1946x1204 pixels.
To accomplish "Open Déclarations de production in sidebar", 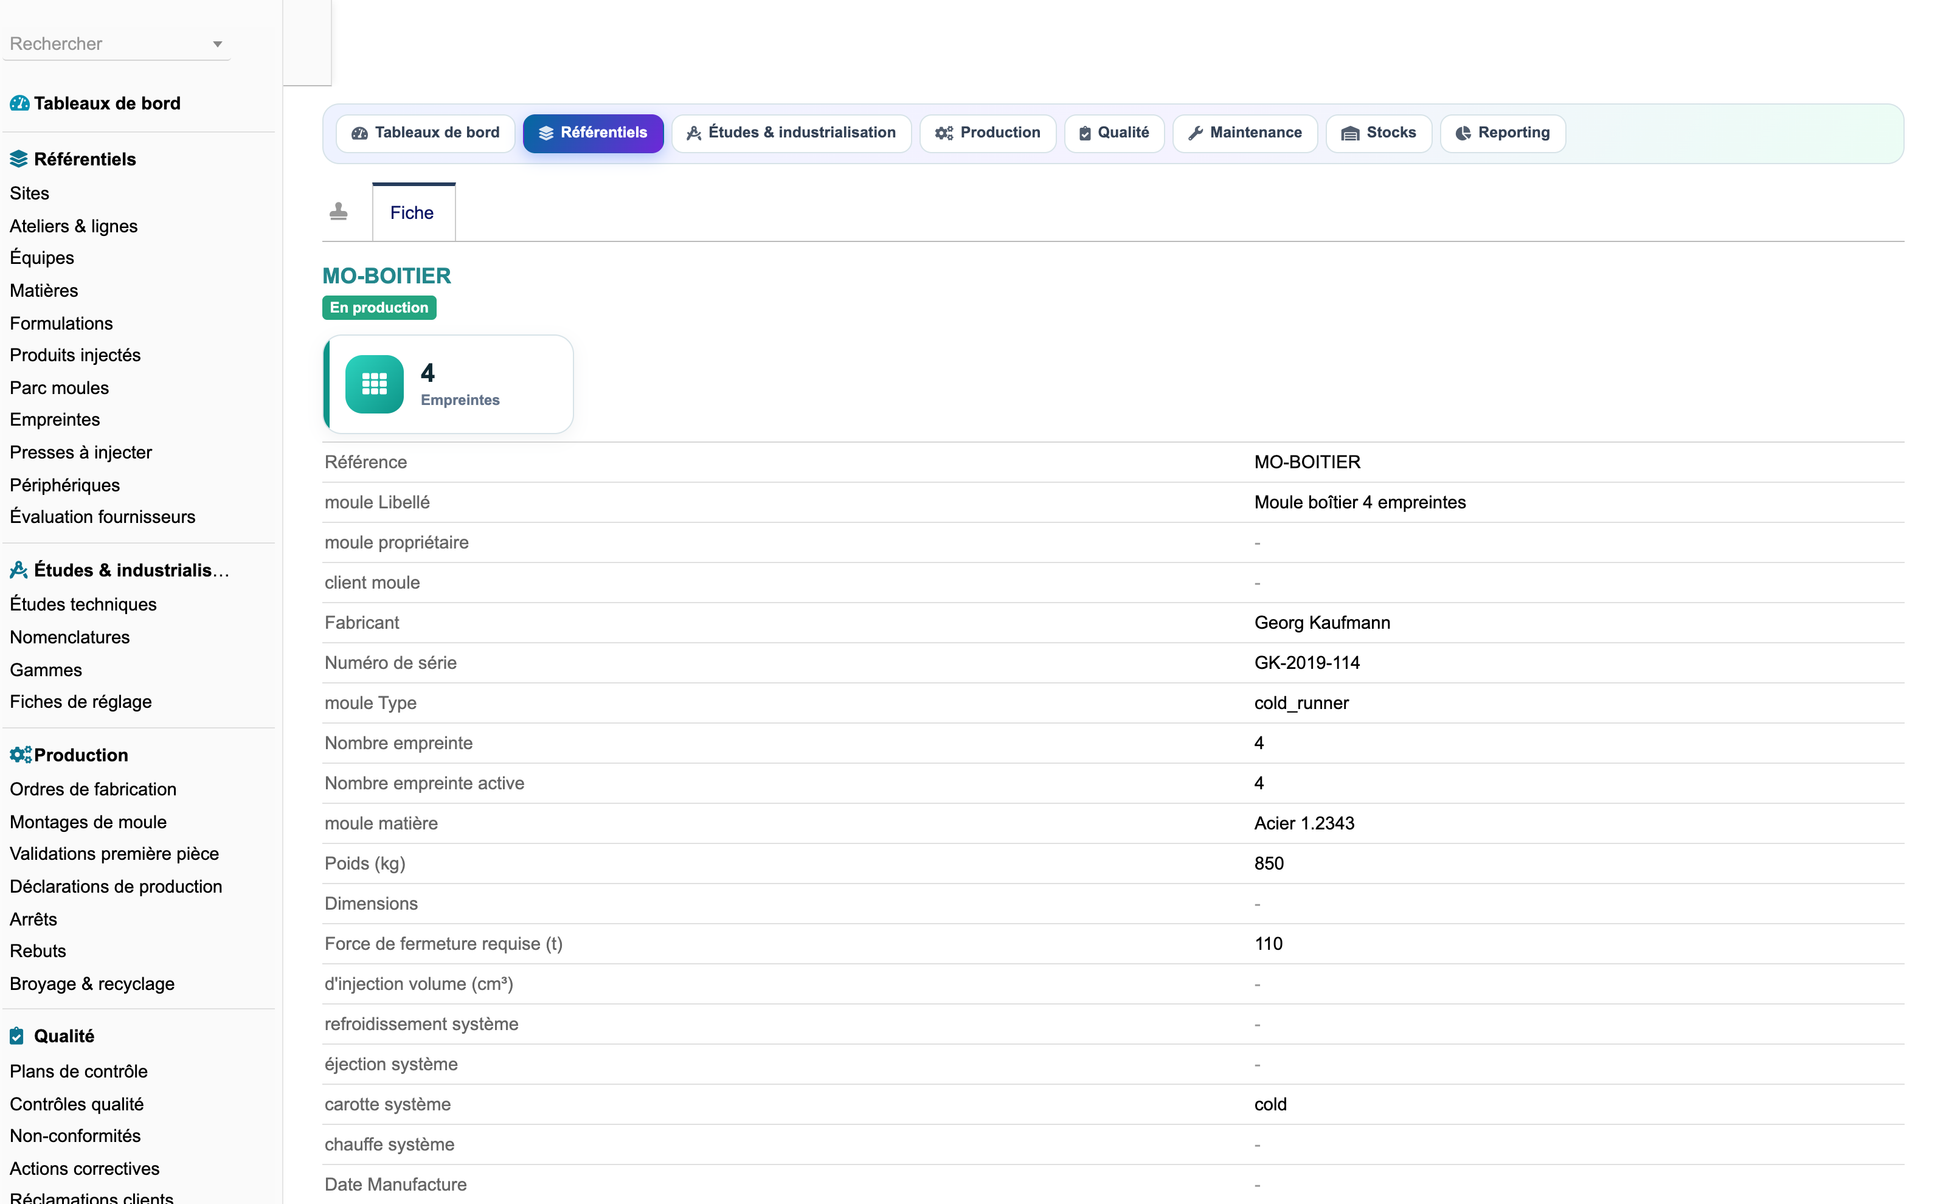I will [x=116, y=887].
